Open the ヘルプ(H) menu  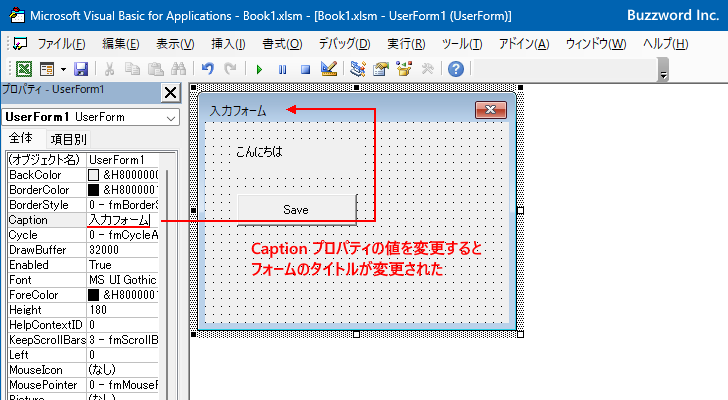click(x=665, y=44)
